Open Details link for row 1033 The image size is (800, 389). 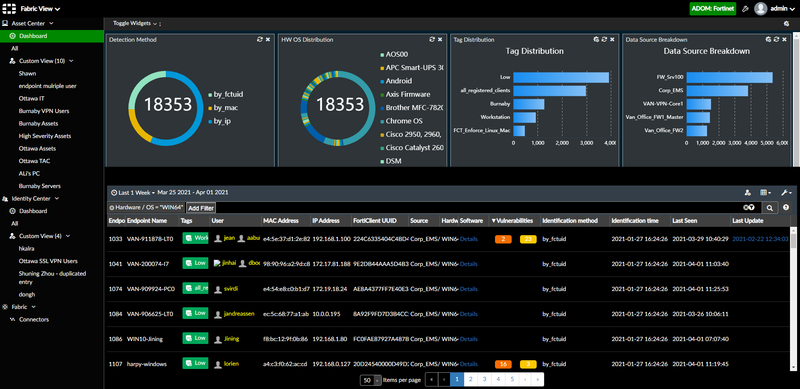(x=469, y=238)
